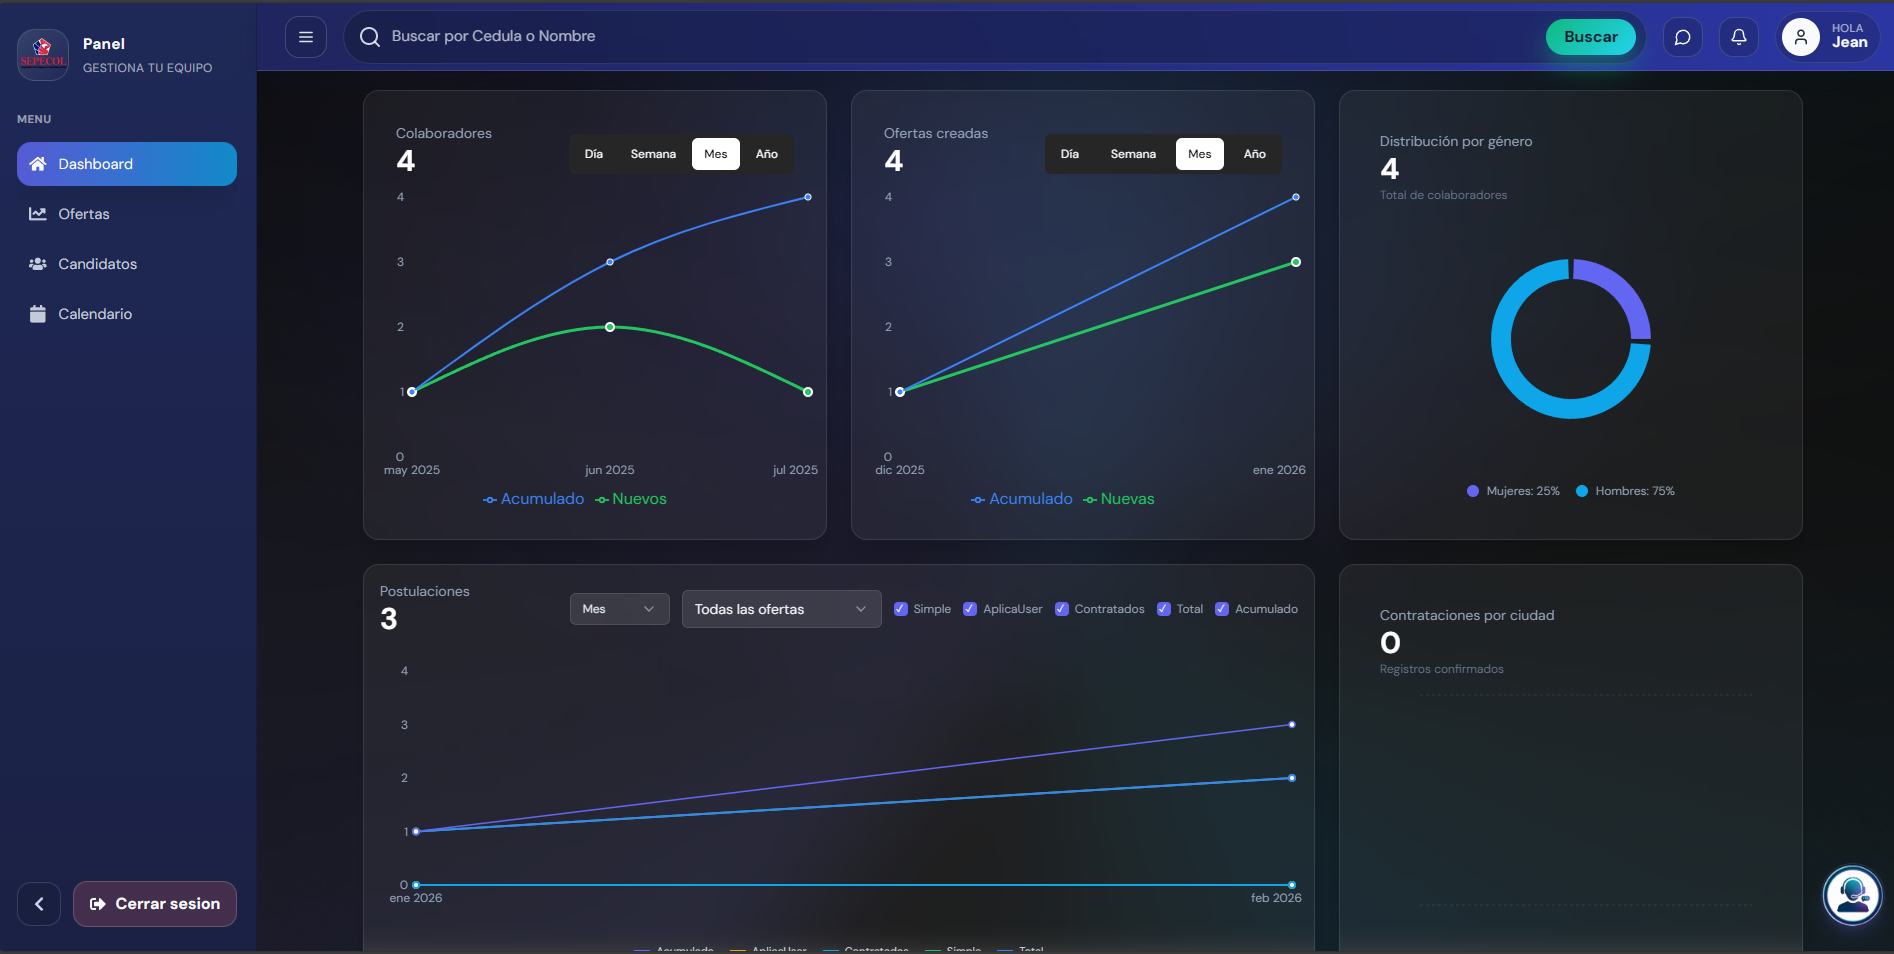Open the chat messages icon
This screenshot has height=954, width=1894.
click(1682, 37)
